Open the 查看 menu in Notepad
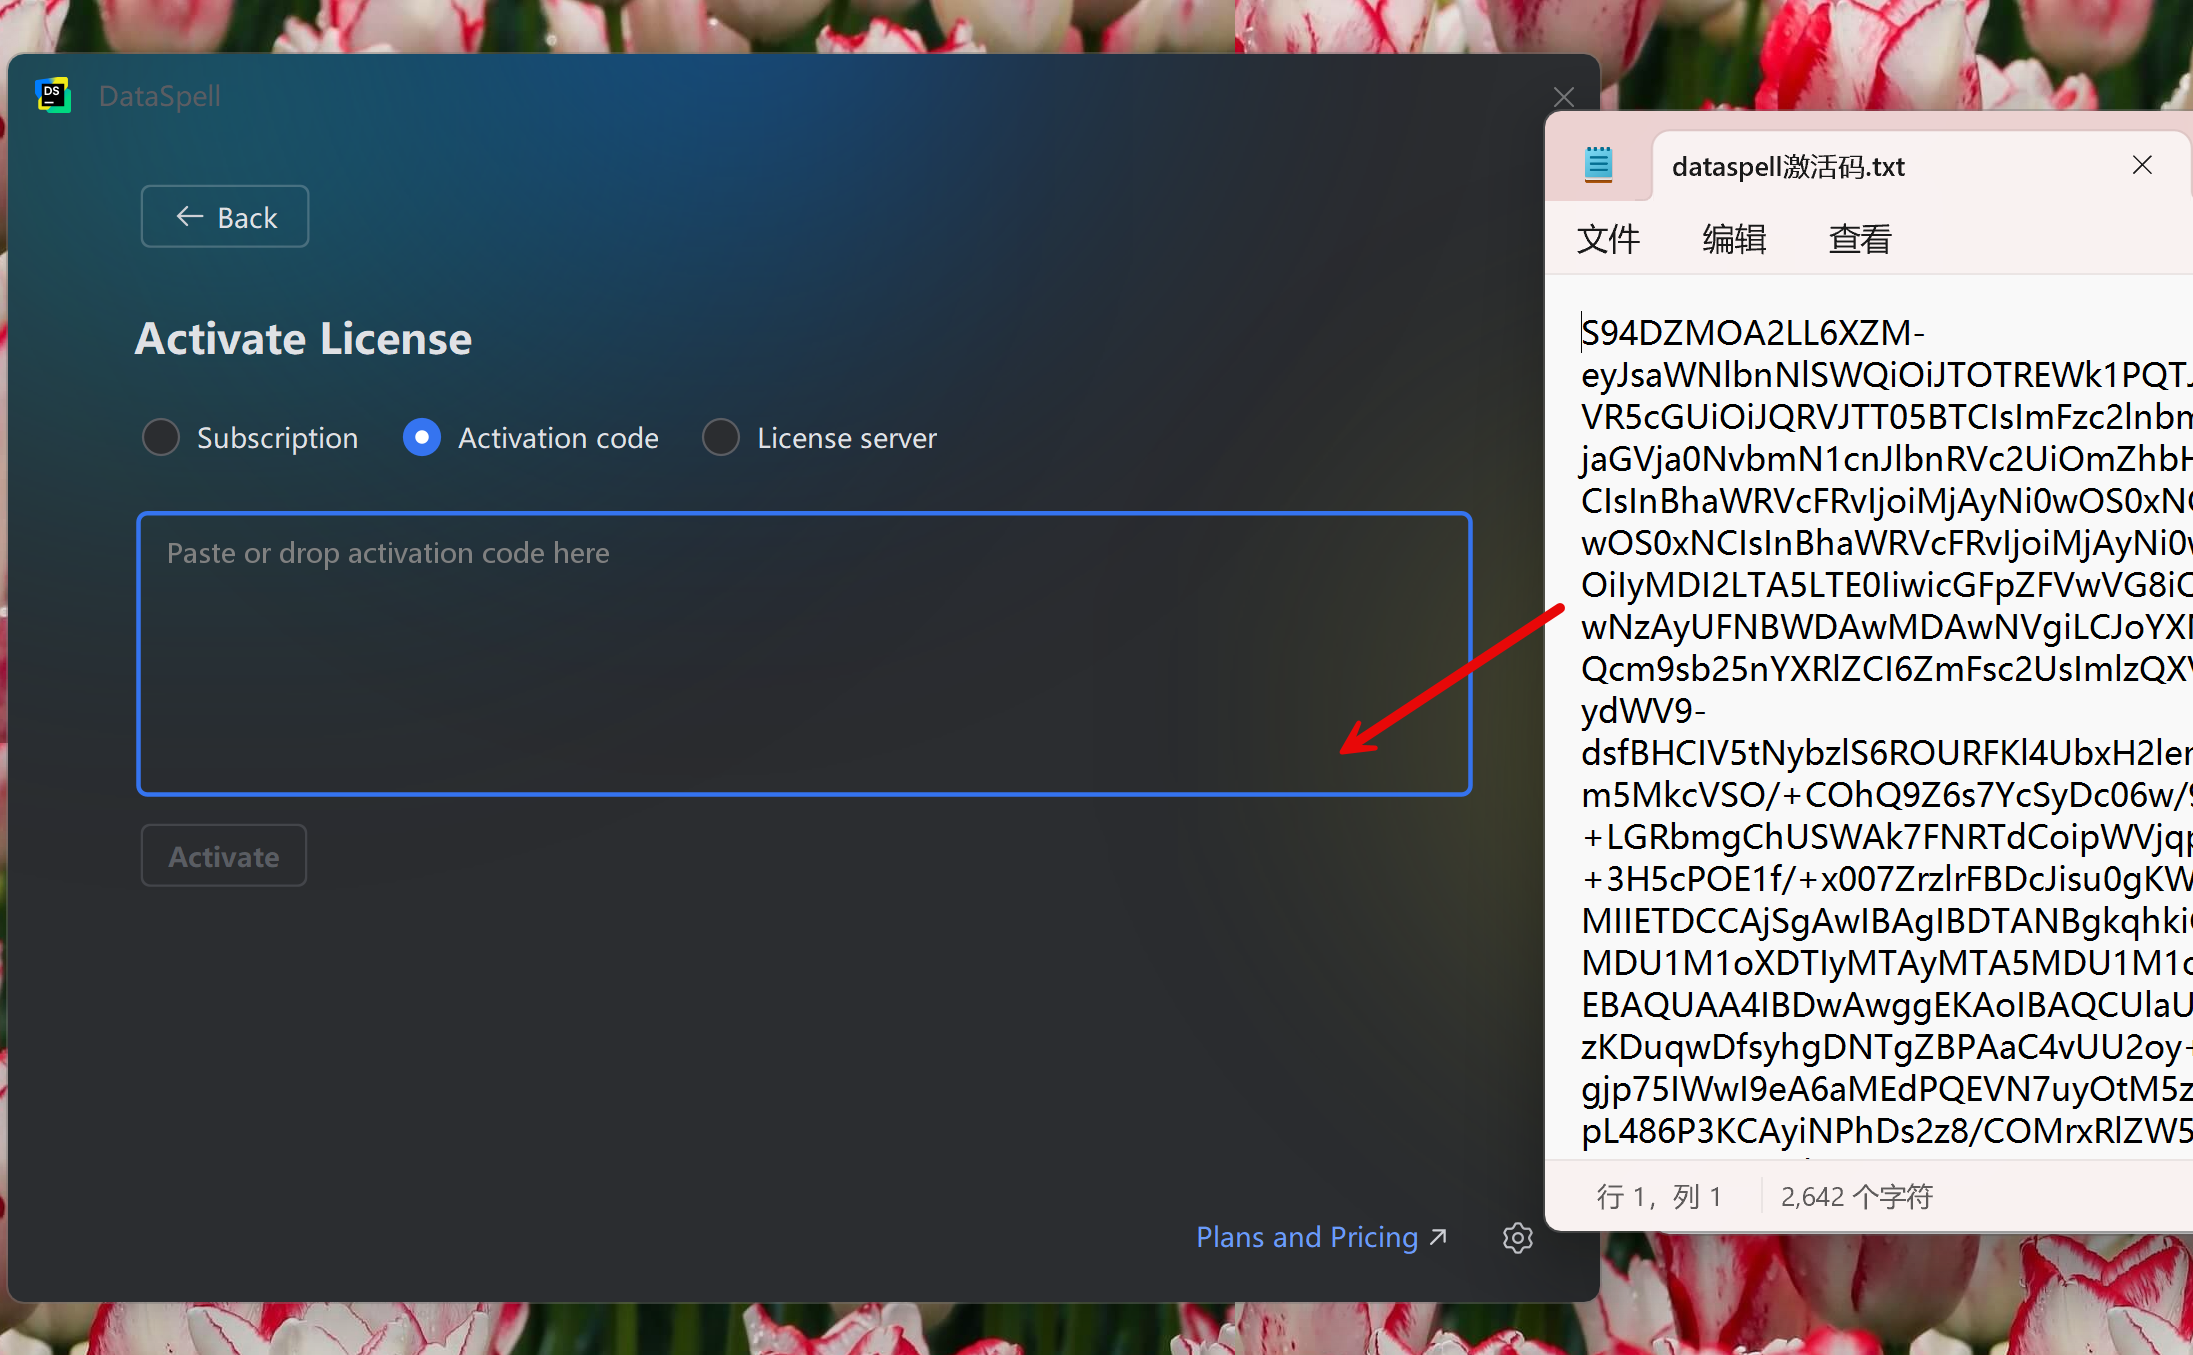The height and width of the screenshot is (1355, 2193). point(1860,240)
